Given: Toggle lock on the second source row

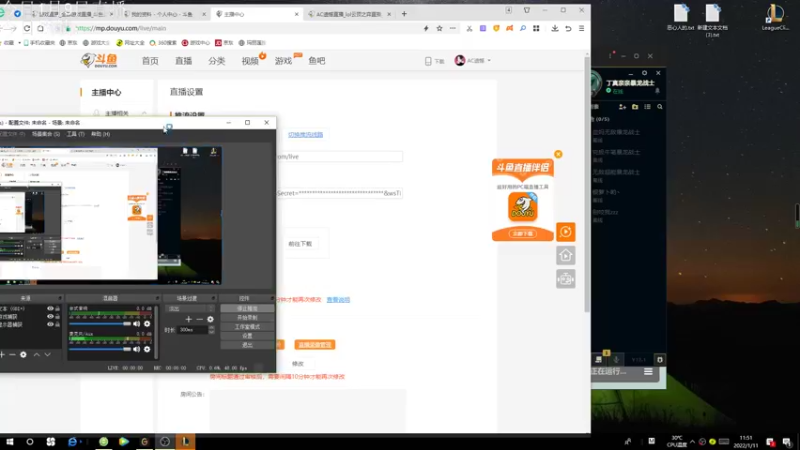Looking at the screenshot, I should [x=57, y=316].
